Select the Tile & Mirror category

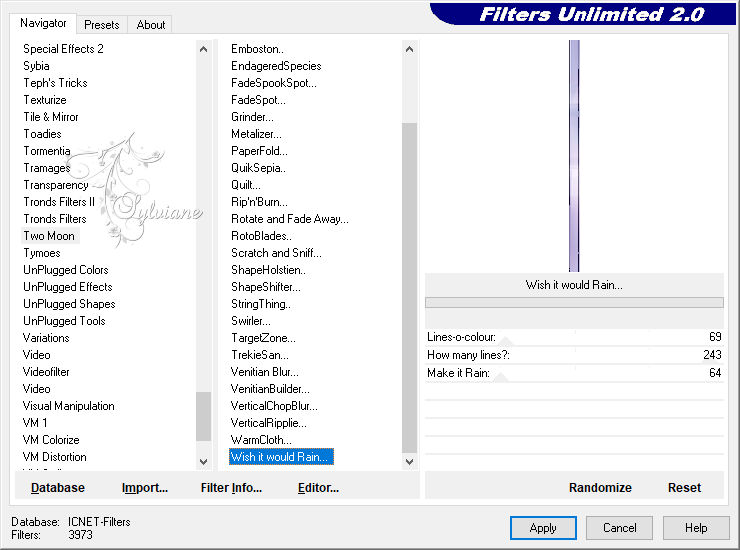51,117
